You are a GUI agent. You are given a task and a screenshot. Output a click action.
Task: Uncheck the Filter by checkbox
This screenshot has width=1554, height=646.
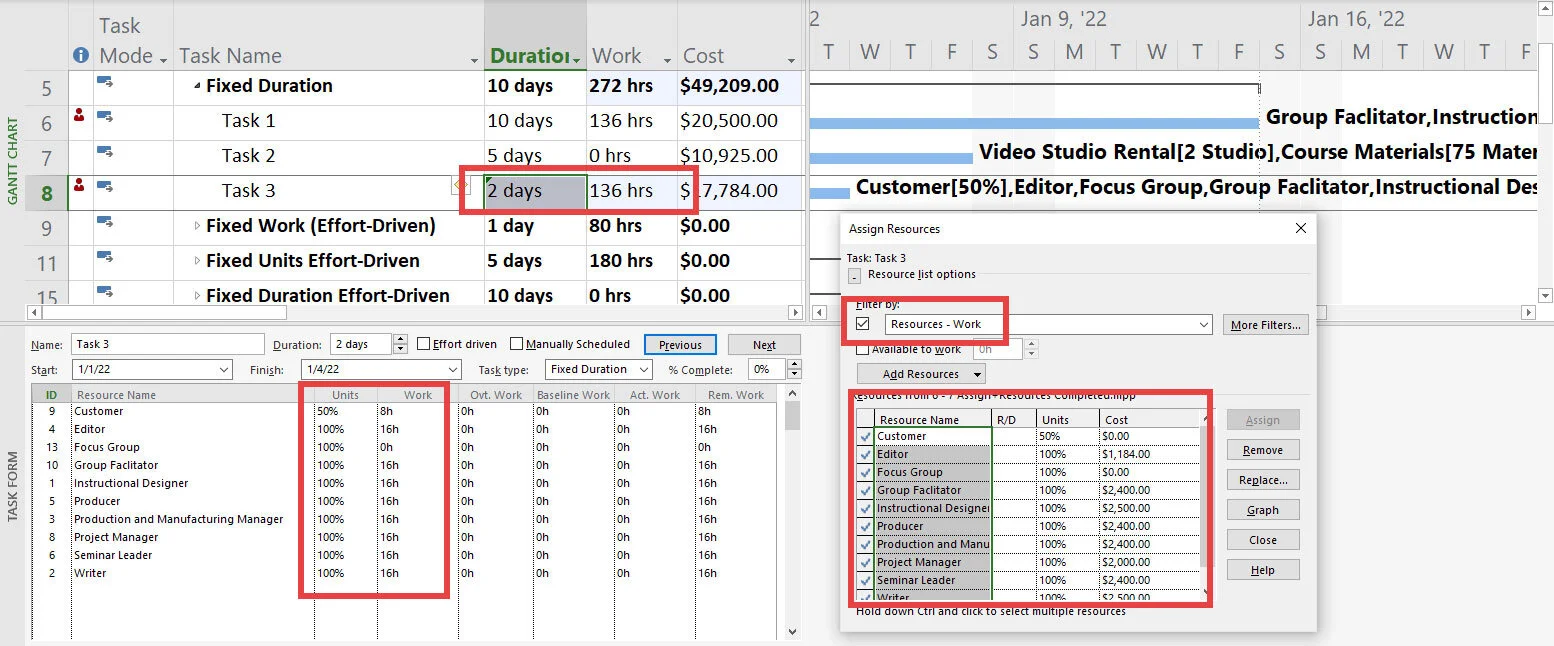[x=863, y=324]
